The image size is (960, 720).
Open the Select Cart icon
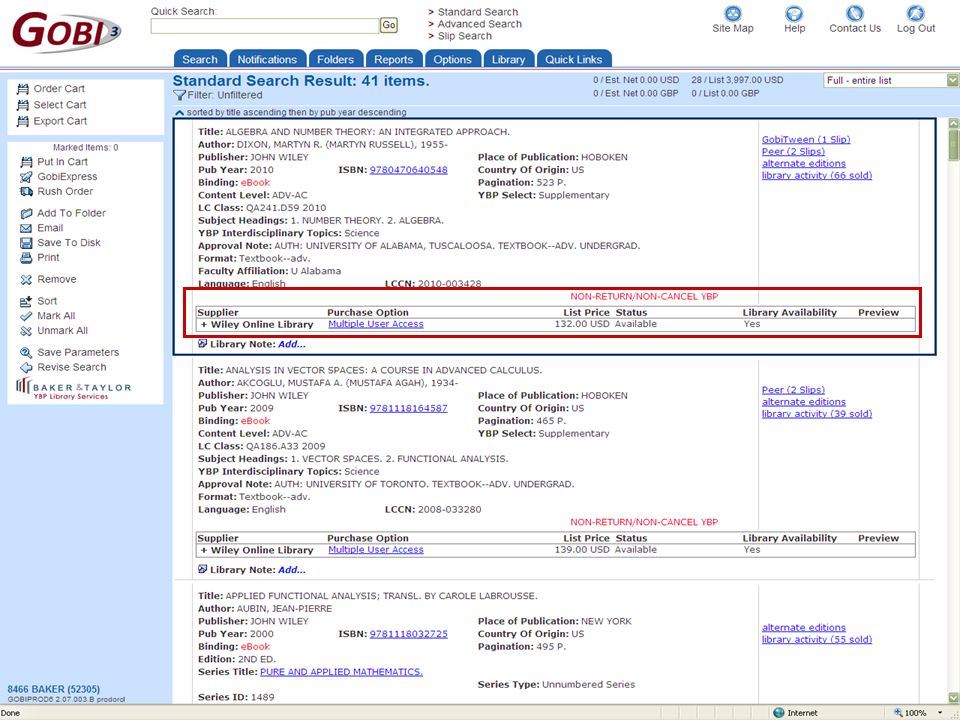click(x=23, y=105)
